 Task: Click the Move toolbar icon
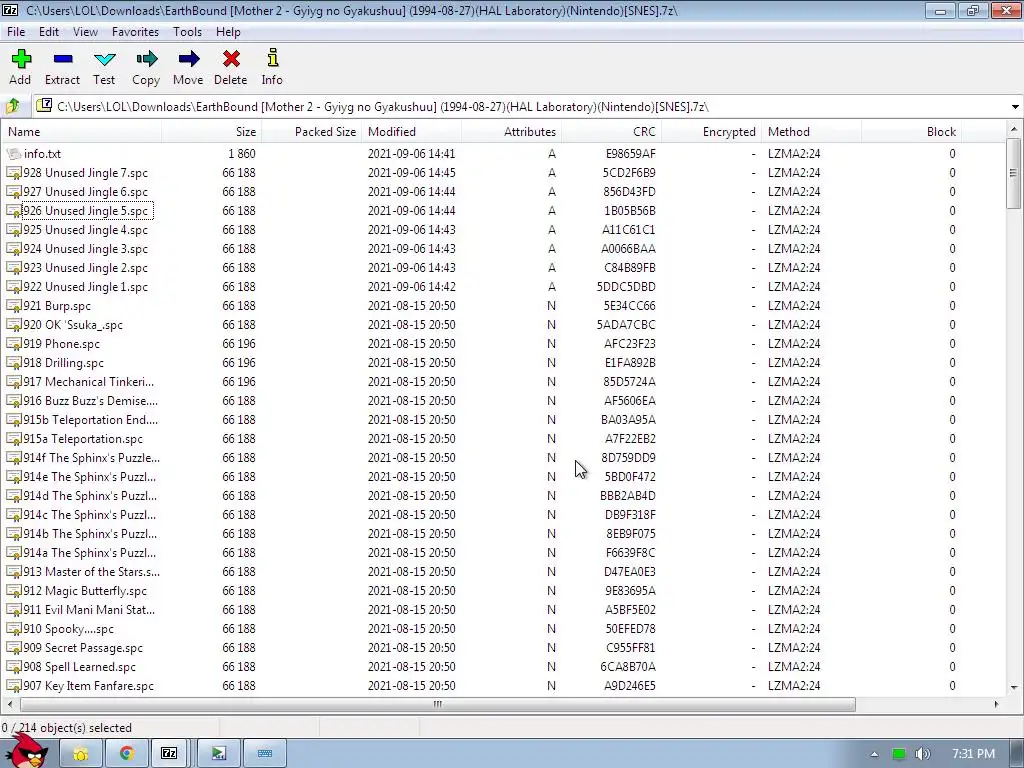click(189, 59)
